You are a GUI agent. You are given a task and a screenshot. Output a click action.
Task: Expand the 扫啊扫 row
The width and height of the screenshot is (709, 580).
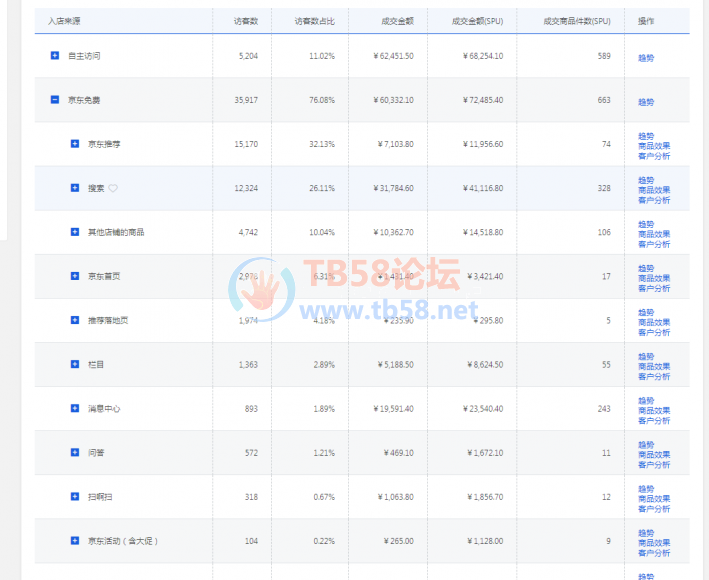click(75, 496)
